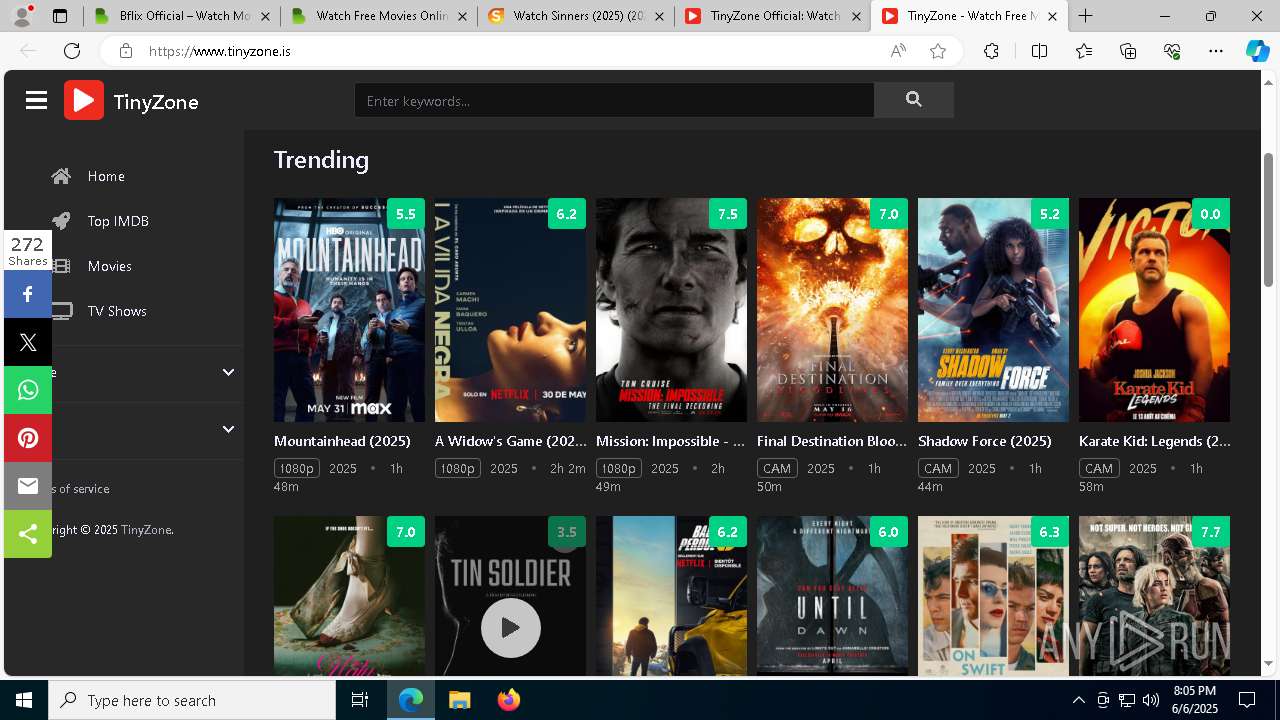Open Top IMDB in sidebar
The width and height of the screenshot is (1280, 720).
118,221
